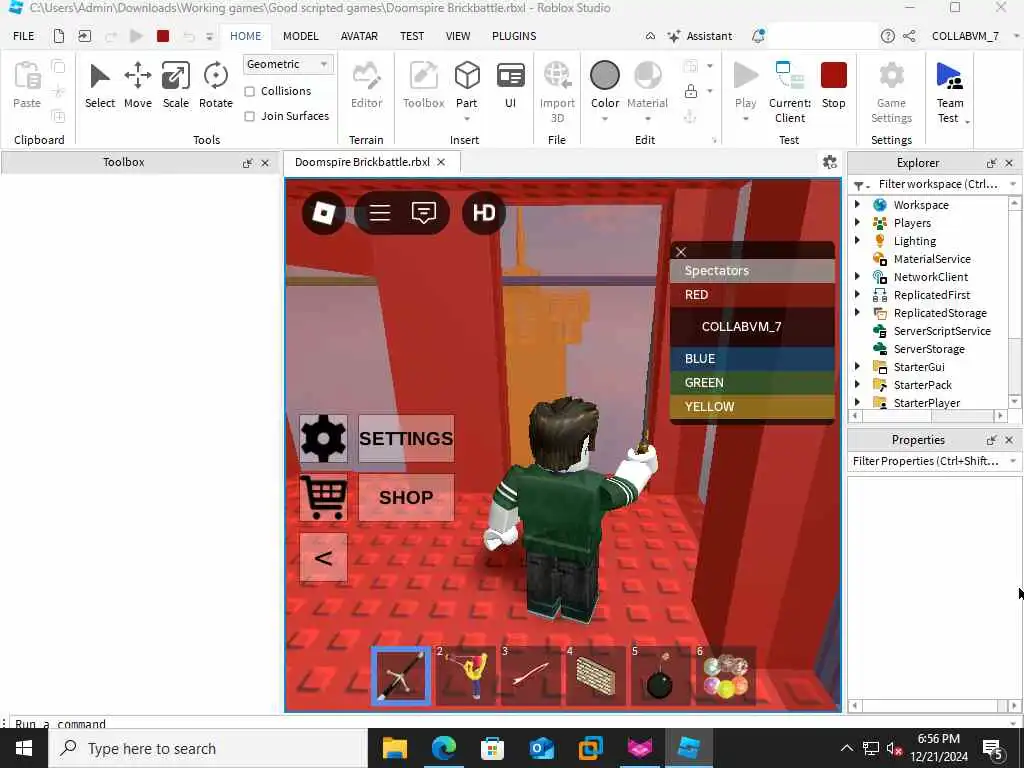Open the FILE menu
1024x768 pixels.
pos(24,36)
